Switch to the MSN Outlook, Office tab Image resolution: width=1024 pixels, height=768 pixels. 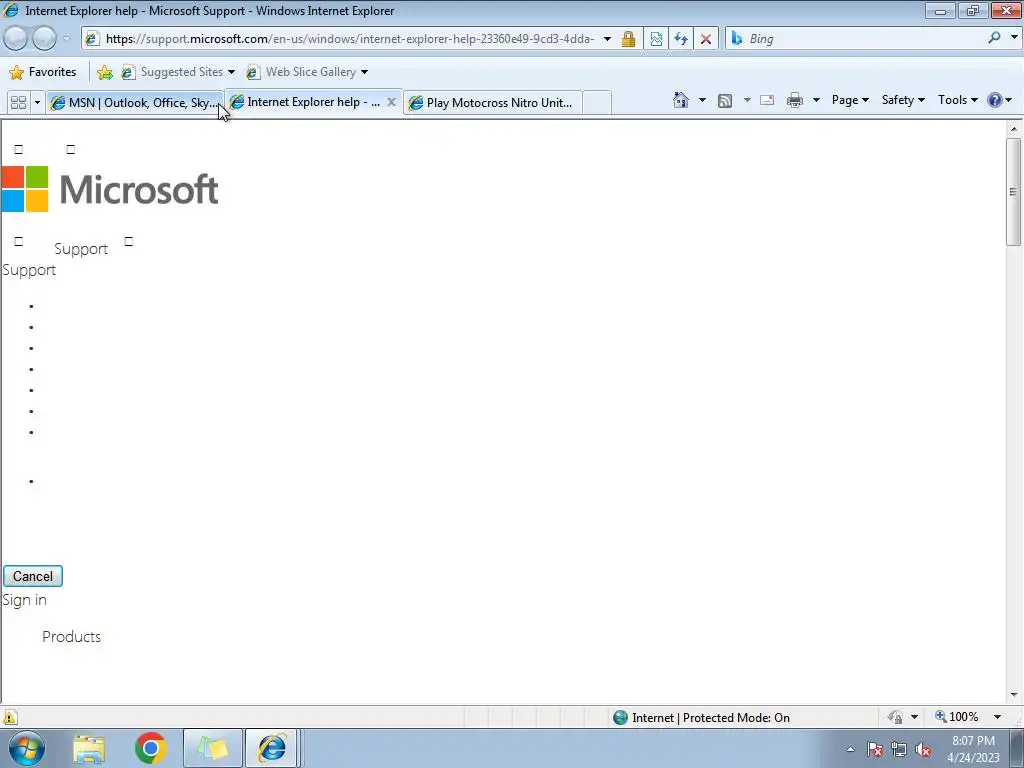tap(135, 103)
